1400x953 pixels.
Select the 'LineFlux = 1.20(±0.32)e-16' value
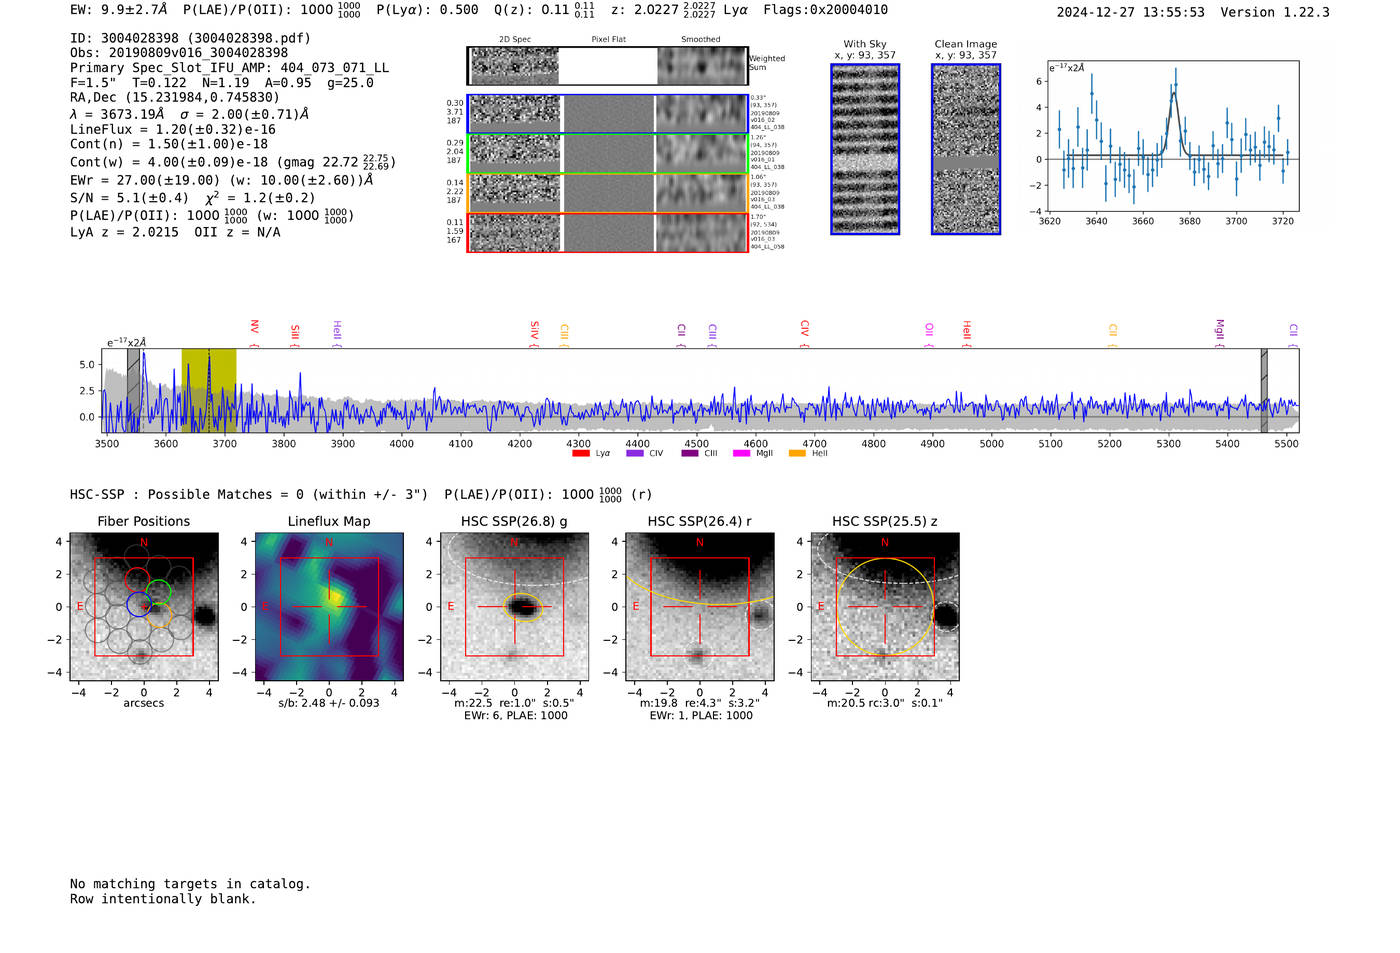point(173,130)
